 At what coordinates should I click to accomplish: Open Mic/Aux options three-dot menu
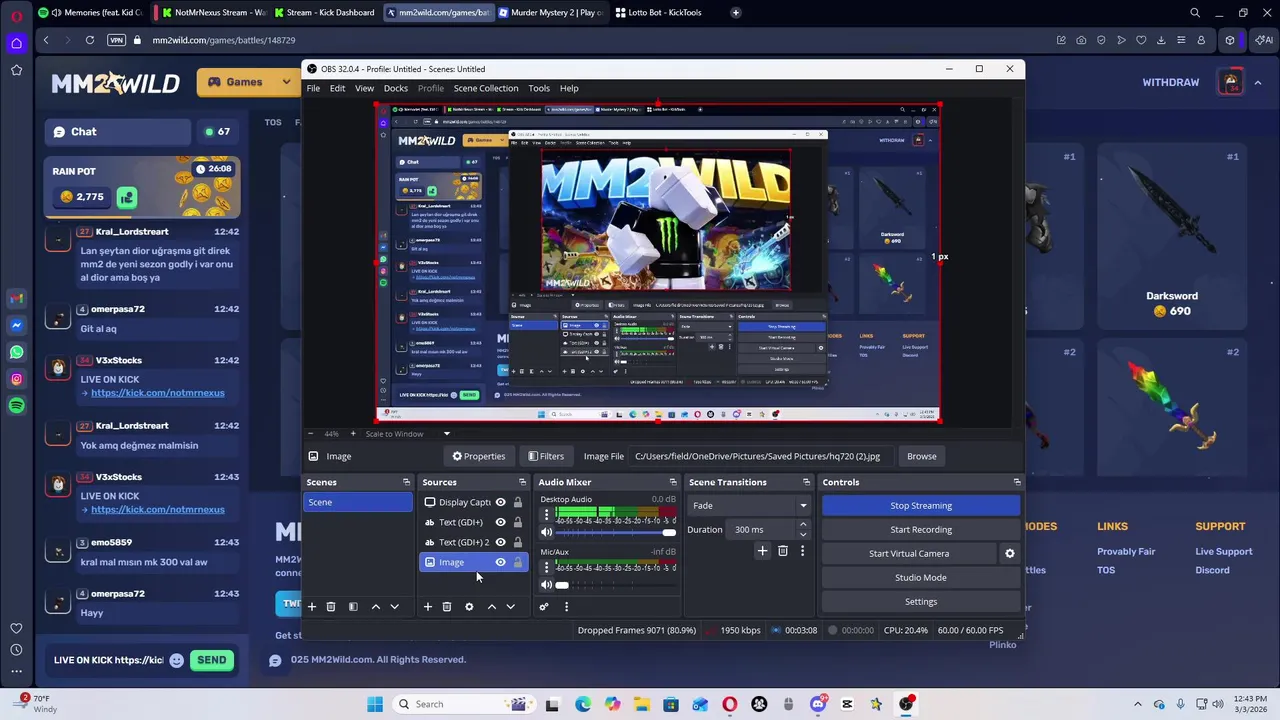(546, 568)
